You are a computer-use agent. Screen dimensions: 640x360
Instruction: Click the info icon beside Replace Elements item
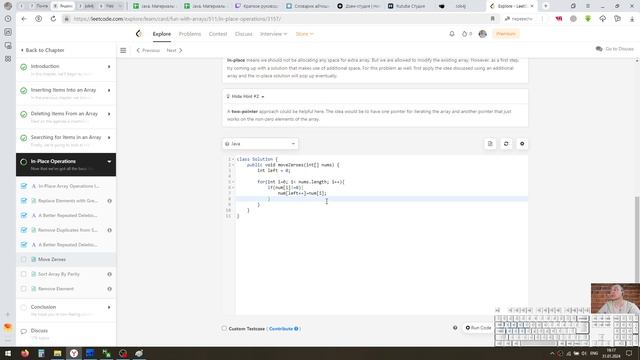109,201
